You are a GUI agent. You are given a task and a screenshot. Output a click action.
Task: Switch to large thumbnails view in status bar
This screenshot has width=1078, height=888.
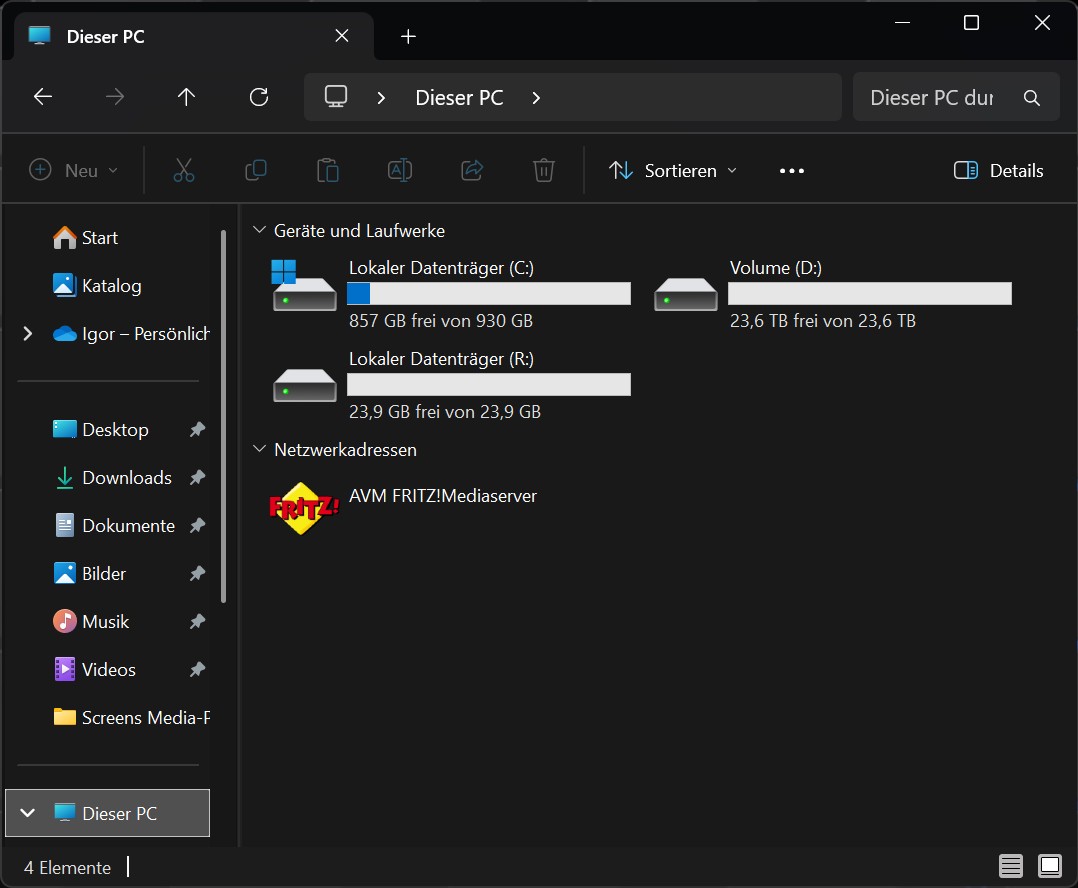[x=1049, y=866]
